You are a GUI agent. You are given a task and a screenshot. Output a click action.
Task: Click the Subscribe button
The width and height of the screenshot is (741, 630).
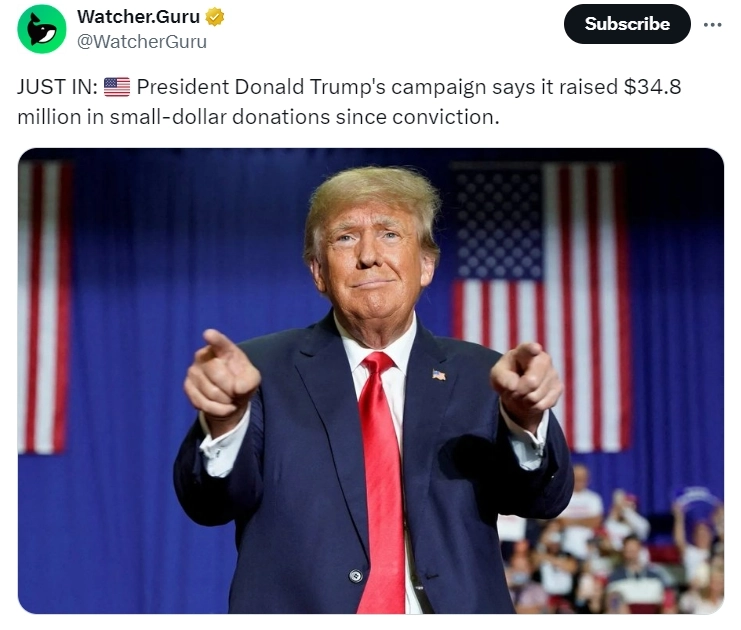(x=627, y=24)
